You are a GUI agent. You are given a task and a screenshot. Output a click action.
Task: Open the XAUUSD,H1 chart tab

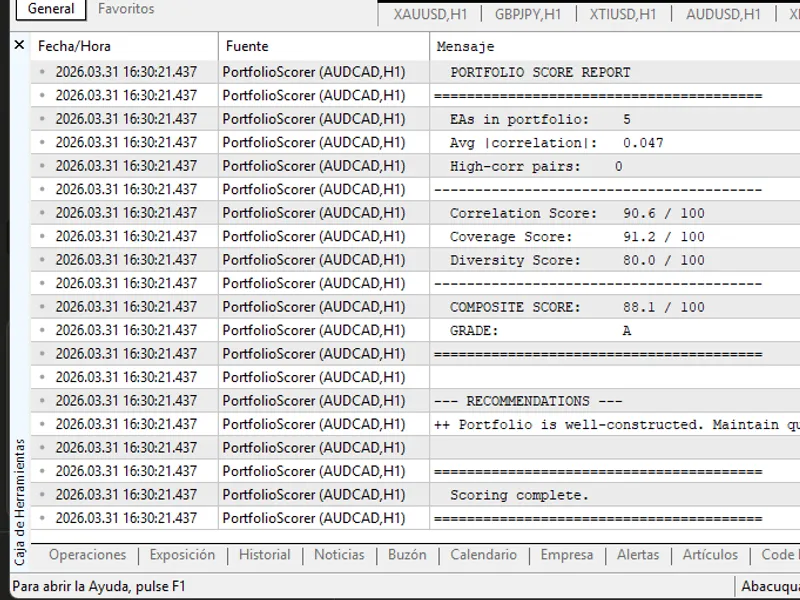tap(430, 14)
